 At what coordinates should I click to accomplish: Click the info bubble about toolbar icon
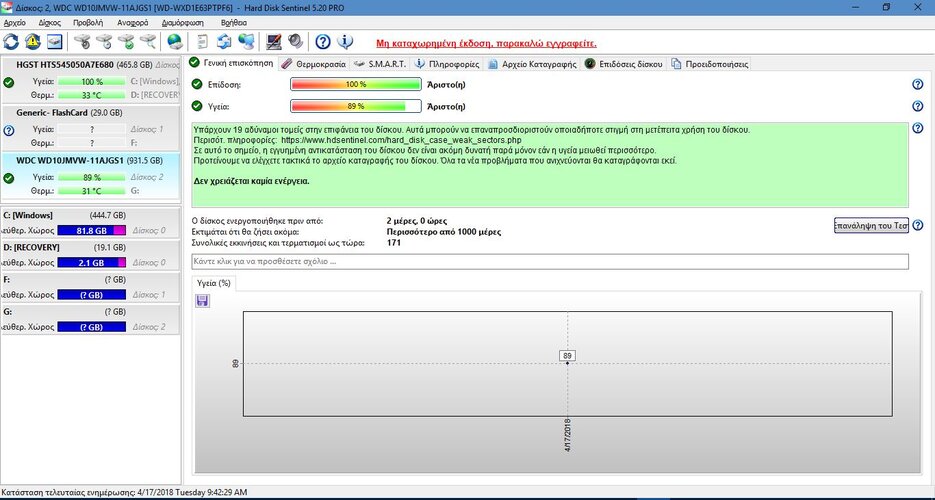tap(345, 42)
